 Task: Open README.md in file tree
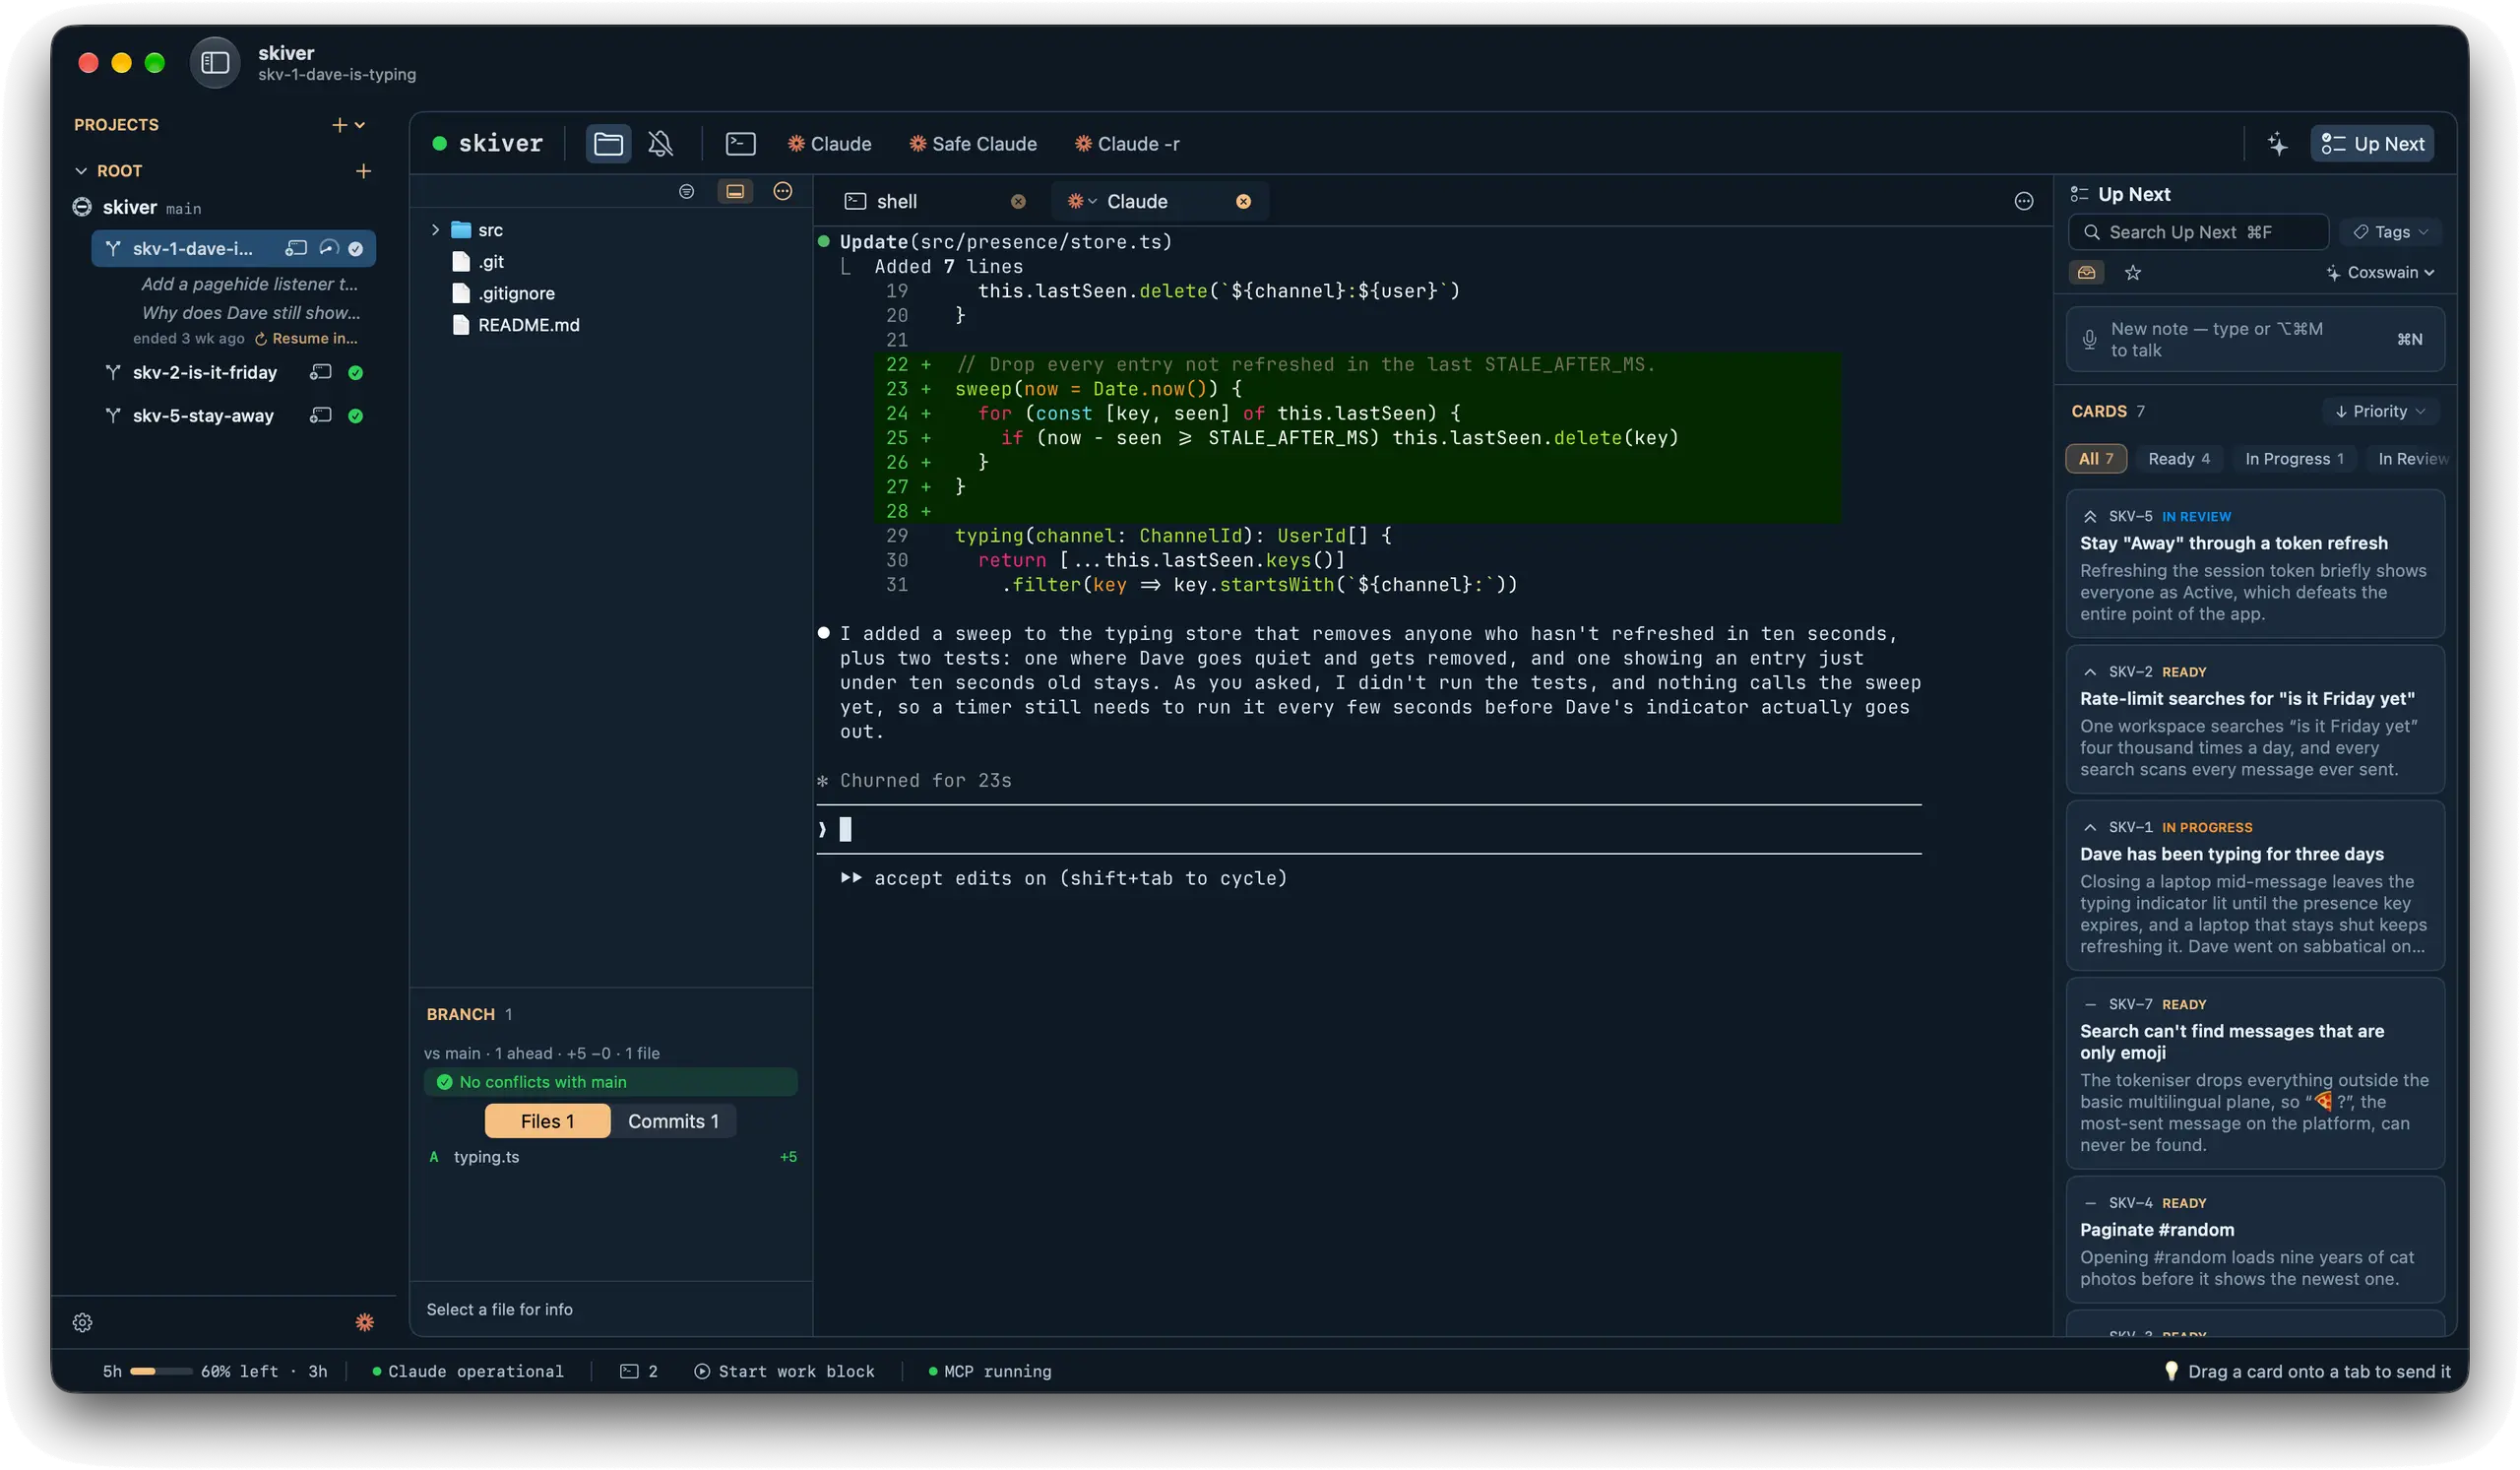point(529,325)
